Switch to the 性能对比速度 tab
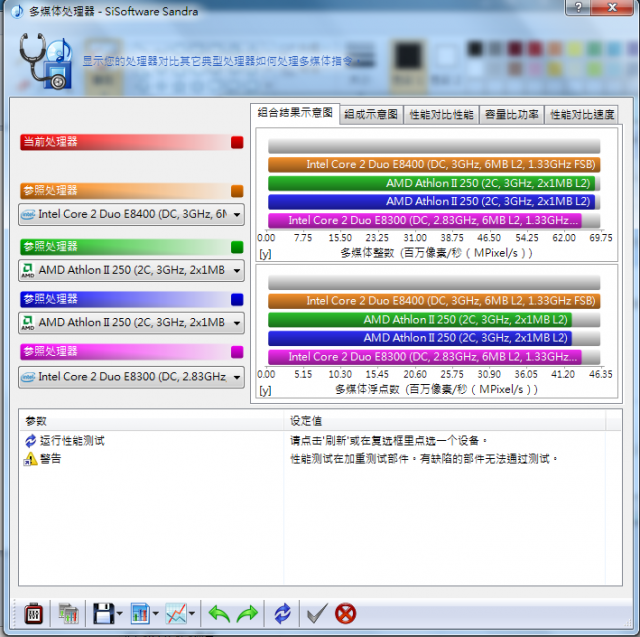Viewport: 640px width, 637px height. 582,115
